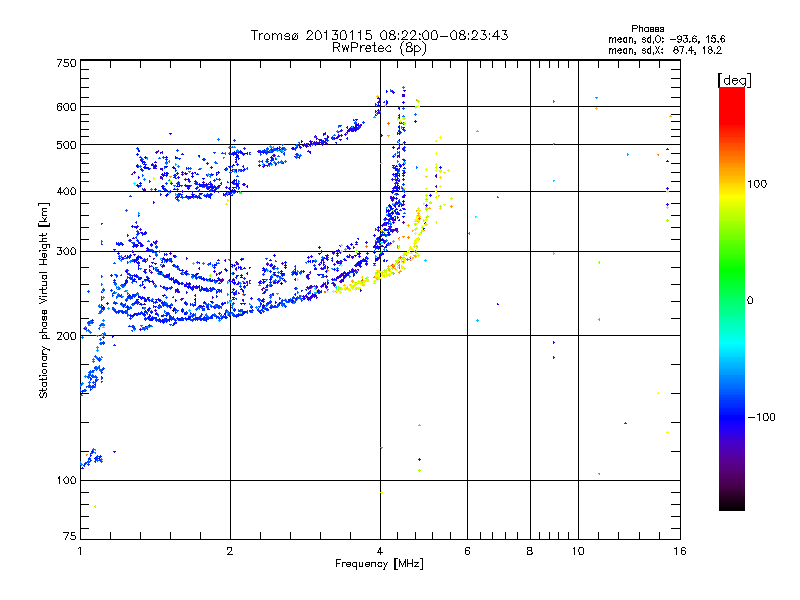The image size is (800, 600).
Task: Click the colorbar tick label '100'
Action: tap(757, 184)
